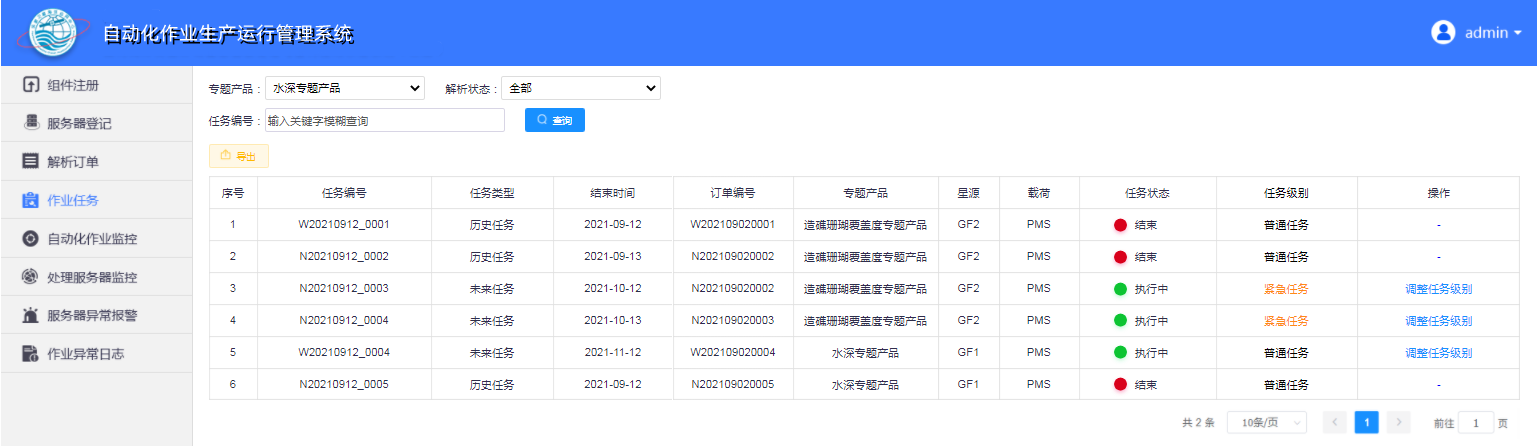Open the 服务器登记 menu item
The height and width of the screenshot is (446, 1538).
[96, 123]
